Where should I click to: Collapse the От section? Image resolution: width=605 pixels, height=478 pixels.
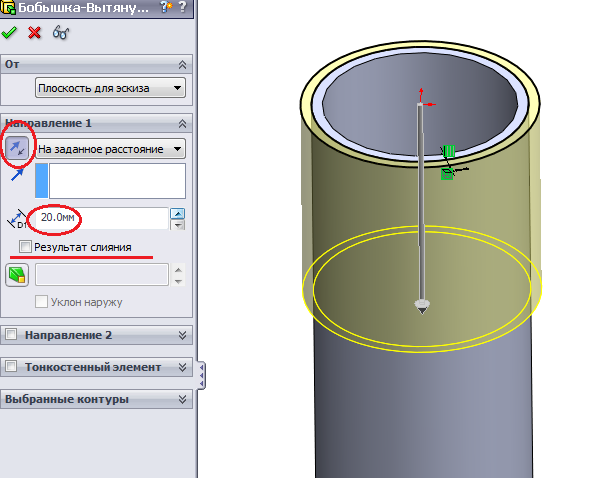point(183,64)
